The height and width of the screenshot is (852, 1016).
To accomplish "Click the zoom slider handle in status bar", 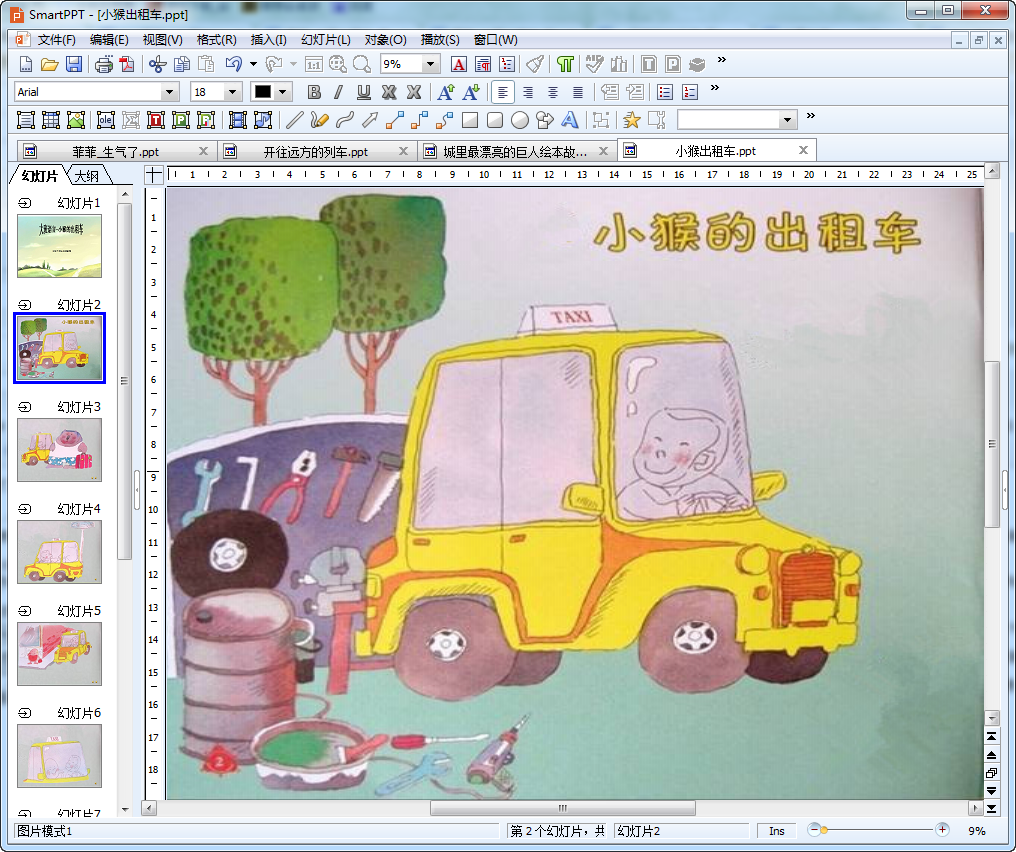I will [824, 830].
